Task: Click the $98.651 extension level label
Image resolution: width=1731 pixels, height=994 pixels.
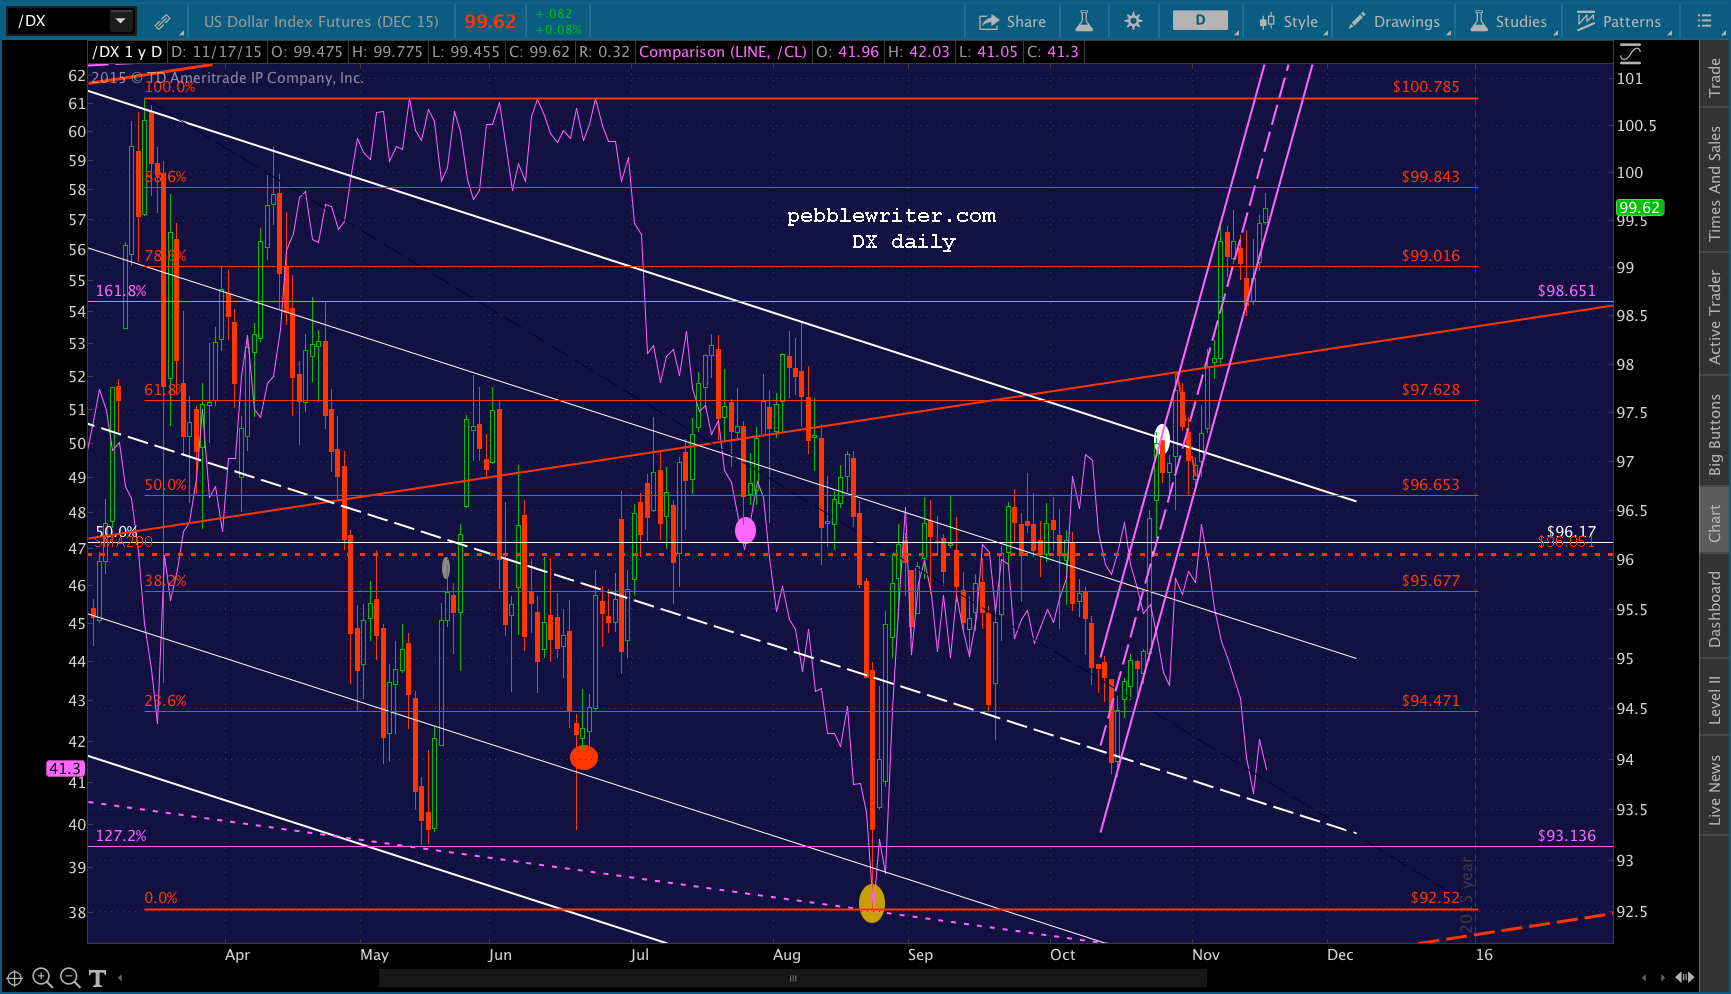Action: point(1566,291)
